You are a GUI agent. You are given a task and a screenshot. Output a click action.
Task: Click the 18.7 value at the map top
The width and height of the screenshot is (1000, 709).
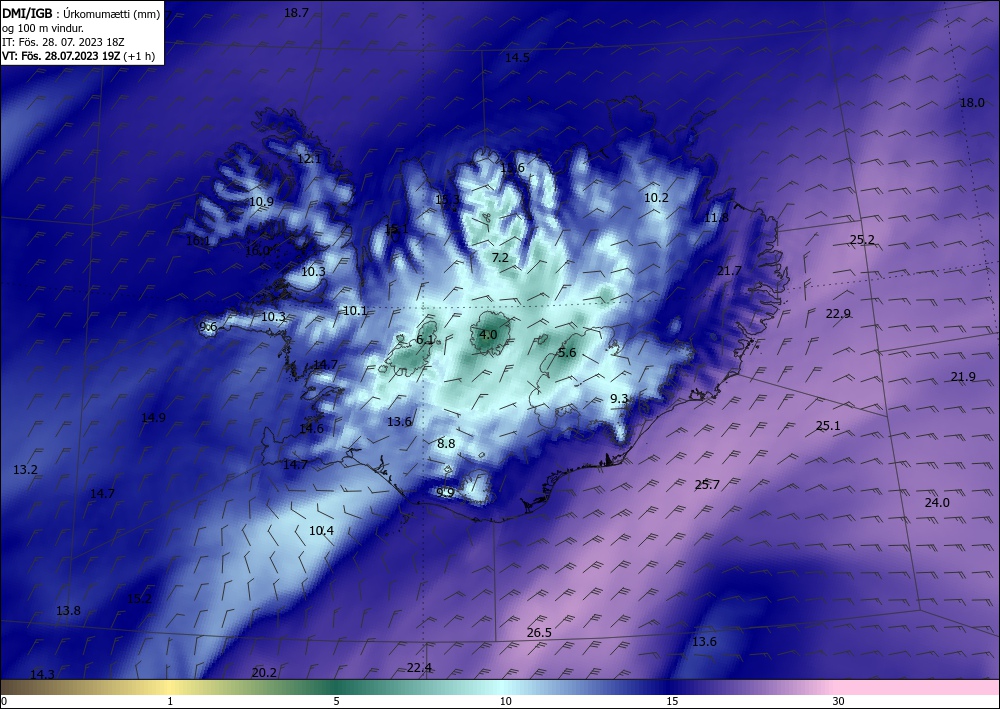pos(296,13)
